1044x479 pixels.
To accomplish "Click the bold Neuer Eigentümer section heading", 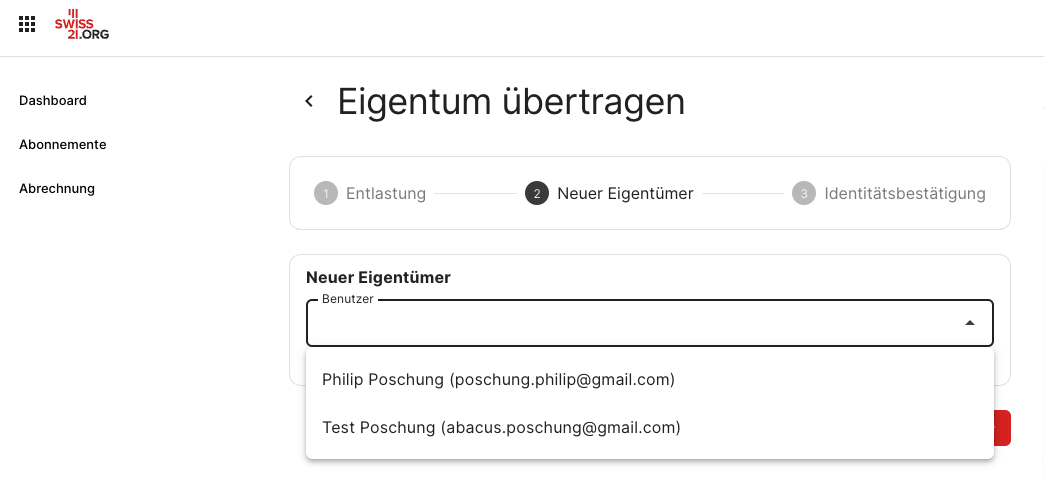I will pyautogui.click(x=378, y=277).
